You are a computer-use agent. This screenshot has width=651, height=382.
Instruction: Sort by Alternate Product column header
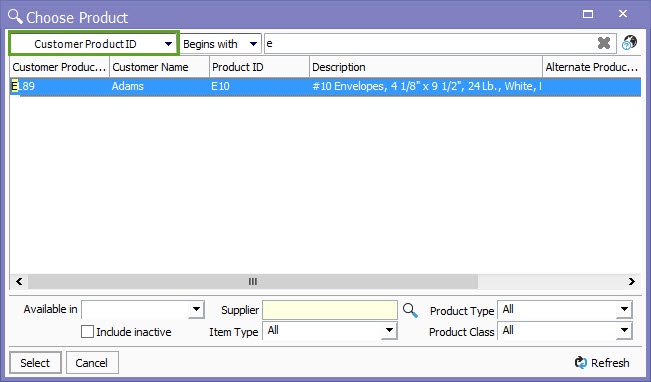592,67
